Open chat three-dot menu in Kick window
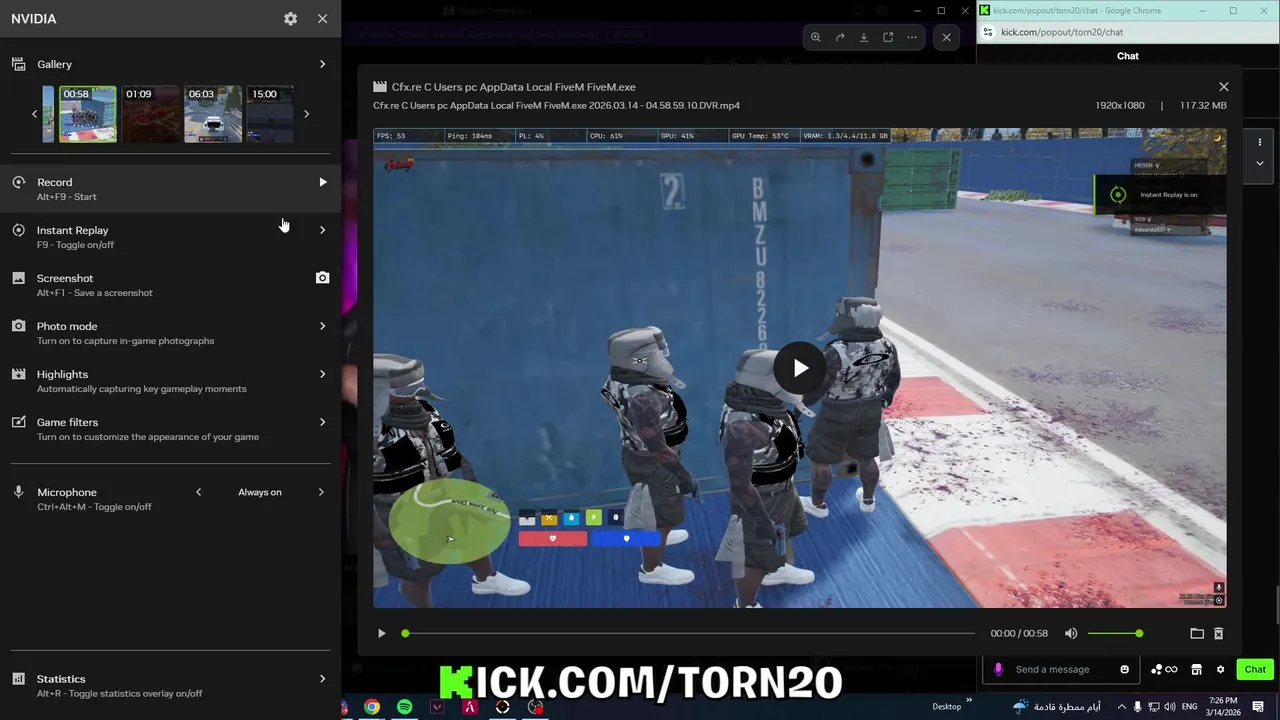Screen dimensions: 1280x720 [x=1260, y=143]
